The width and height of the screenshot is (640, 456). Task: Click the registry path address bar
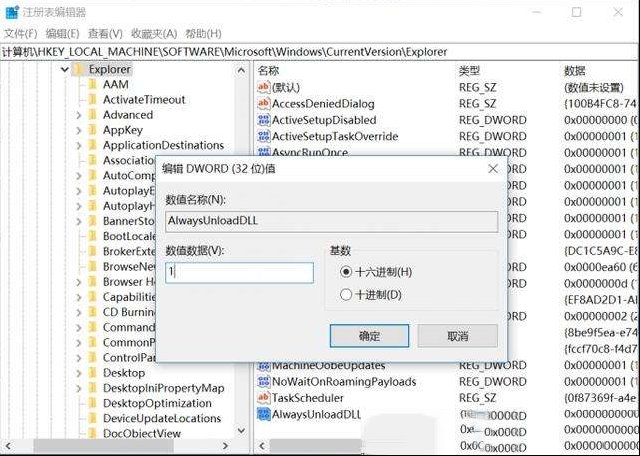coord(320,52)
